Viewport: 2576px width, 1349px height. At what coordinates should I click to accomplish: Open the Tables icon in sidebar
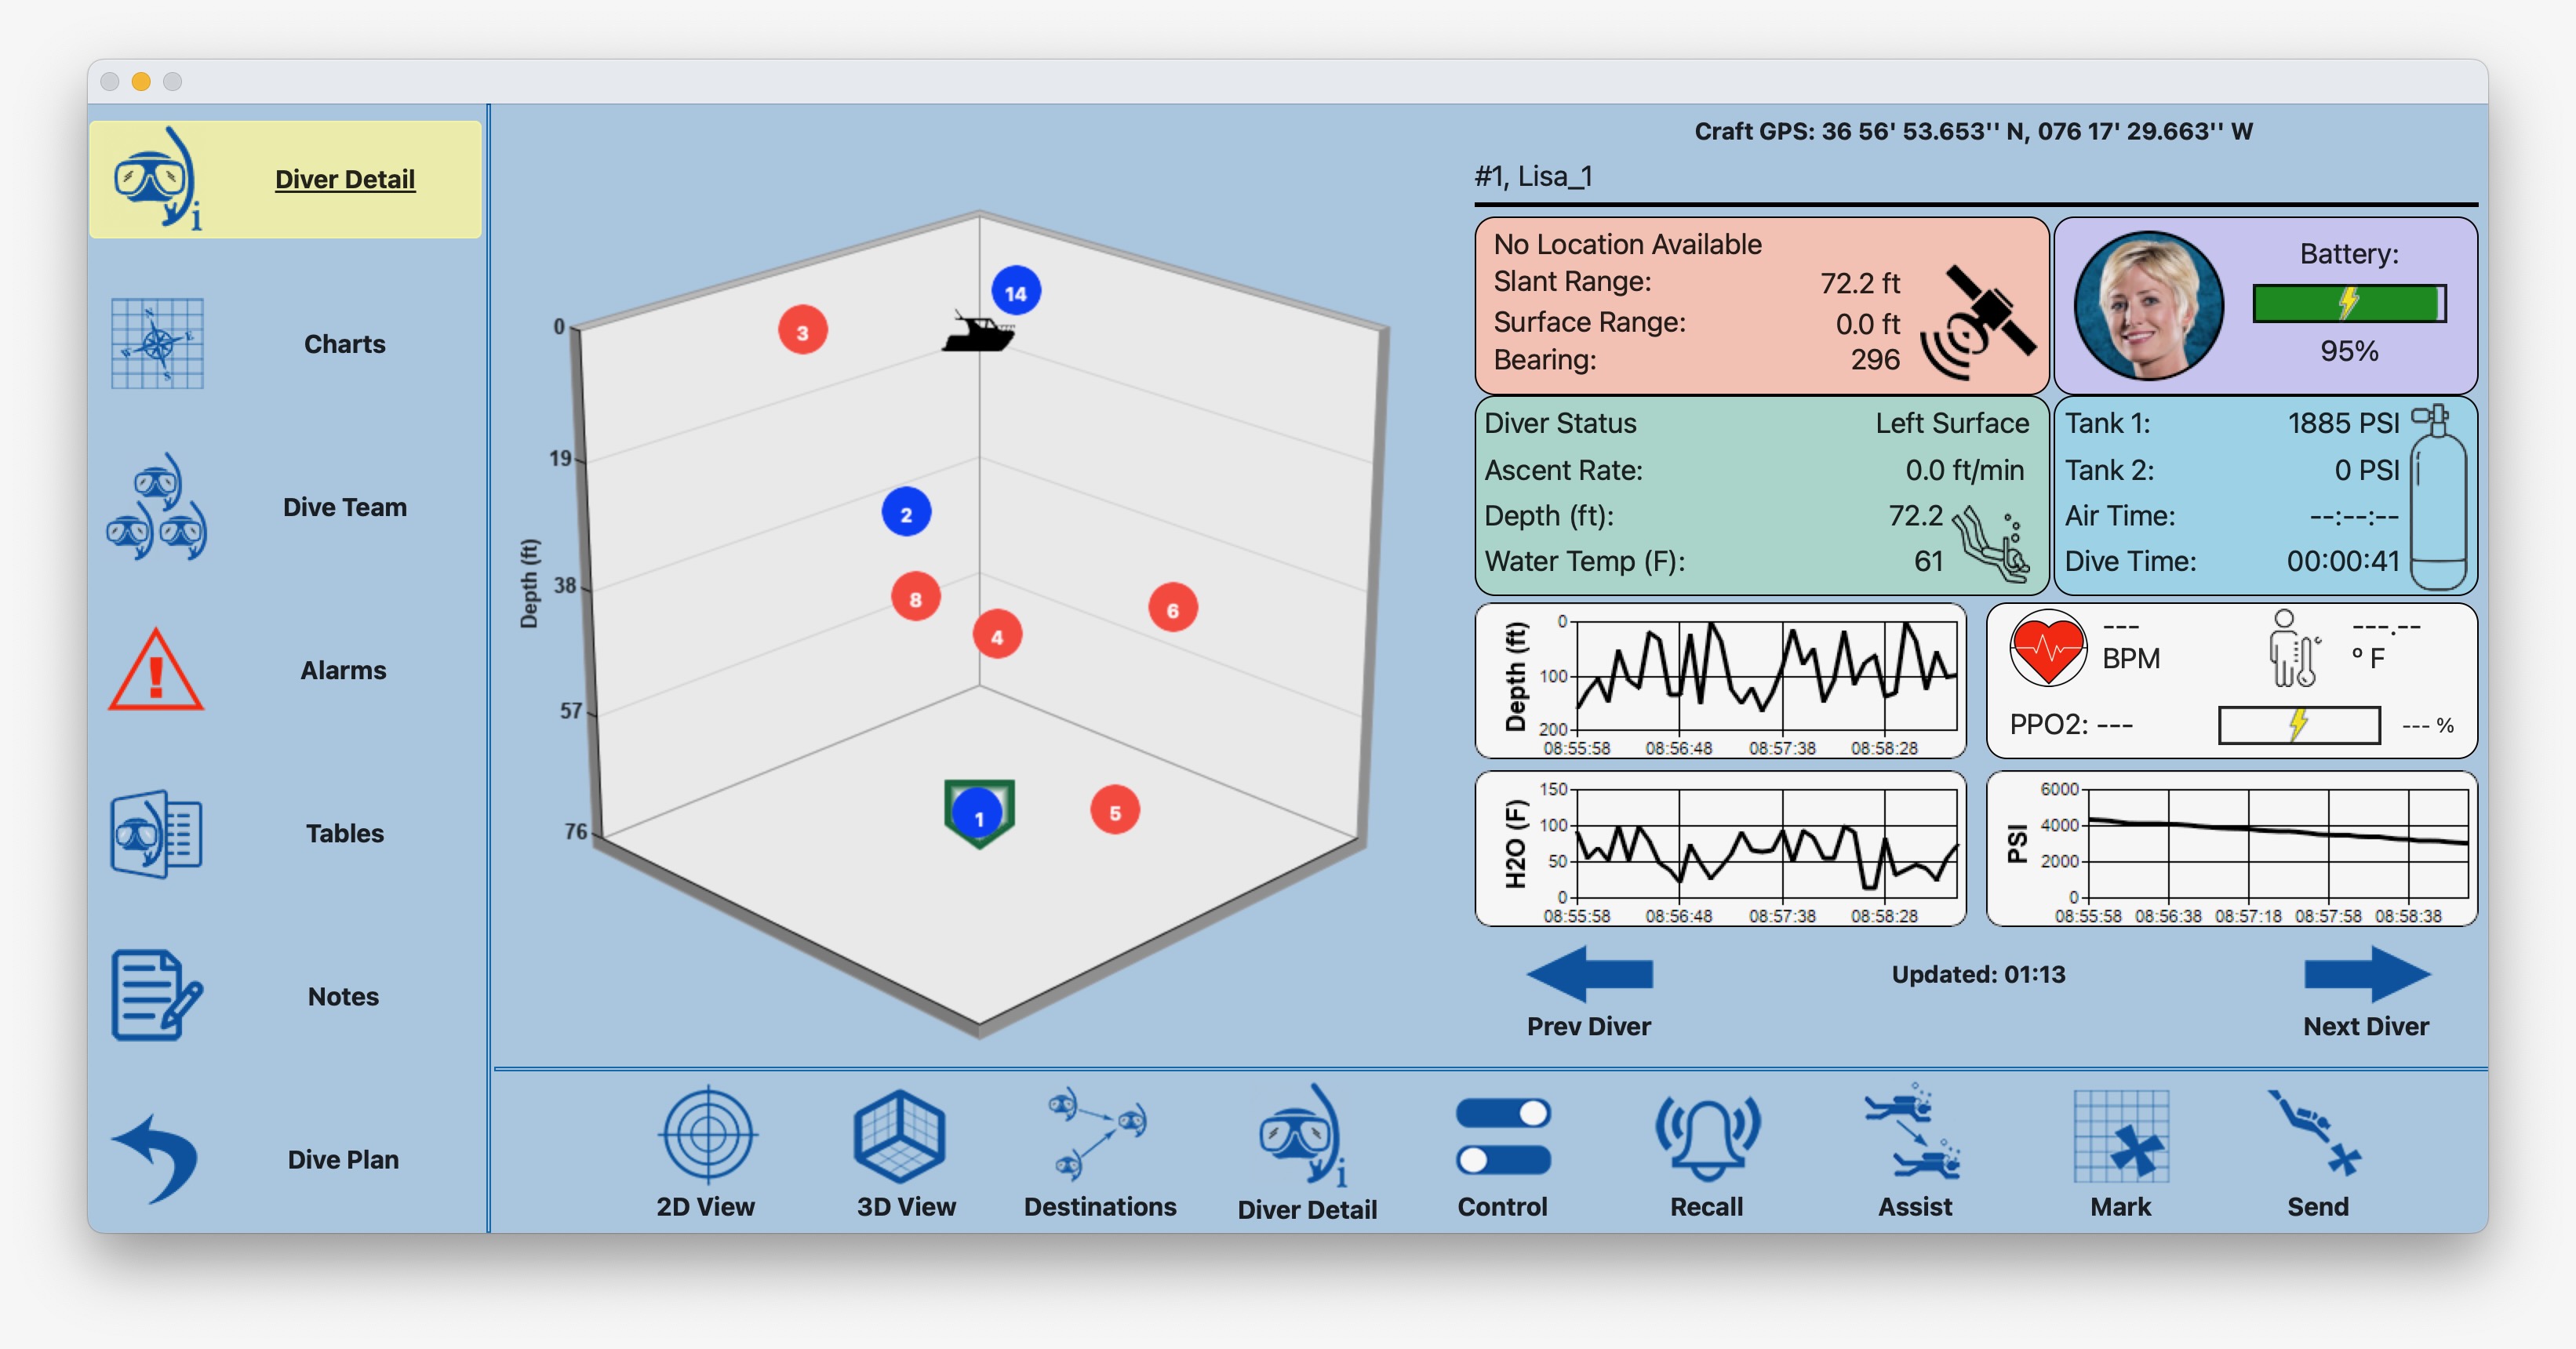click(157, 833)
